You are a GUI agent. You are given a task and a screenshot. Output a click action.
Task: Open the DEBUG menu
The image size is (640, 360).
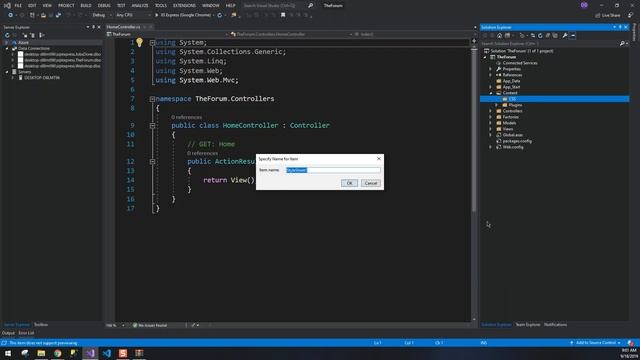pos(104,5)
